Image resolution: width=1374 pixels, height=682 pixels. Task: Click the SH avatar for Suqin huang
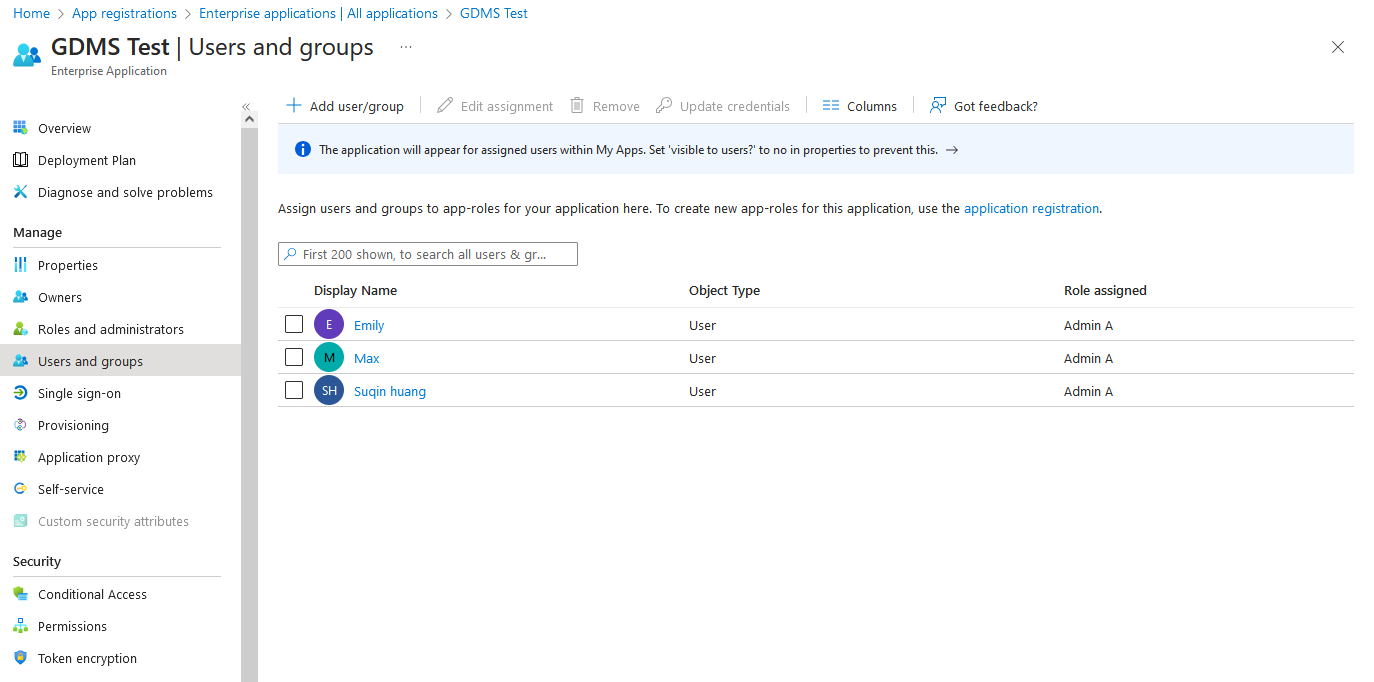pos(329,391)
